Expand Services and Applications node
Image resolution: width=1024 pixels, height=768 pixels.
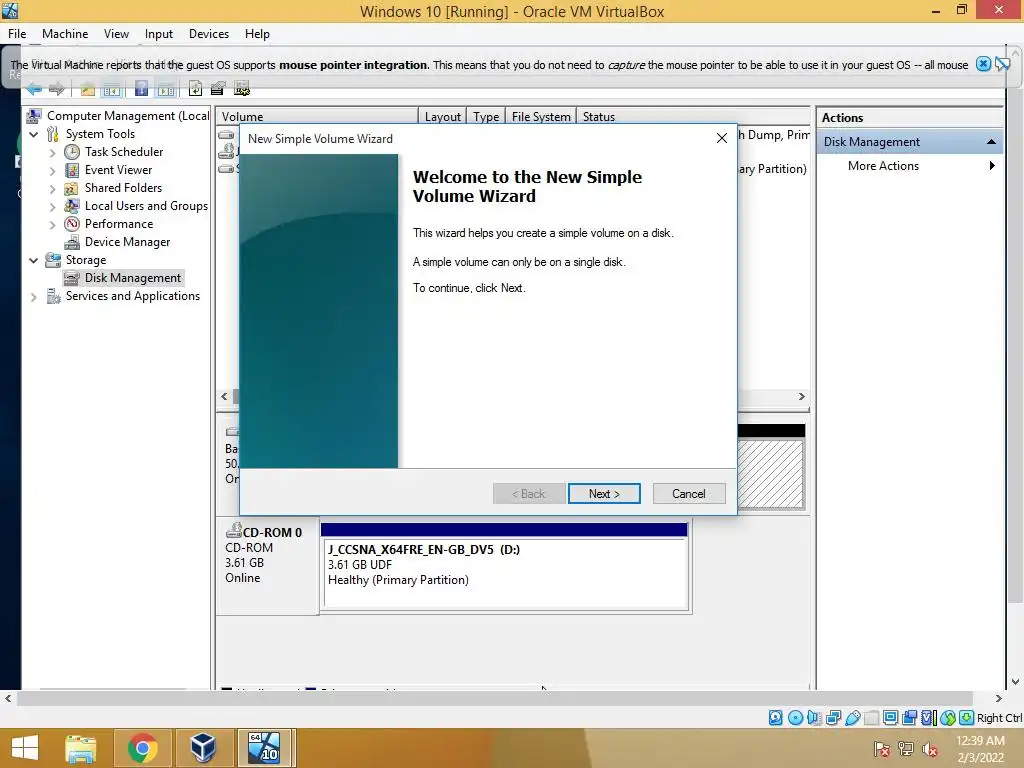coord(33,296)
